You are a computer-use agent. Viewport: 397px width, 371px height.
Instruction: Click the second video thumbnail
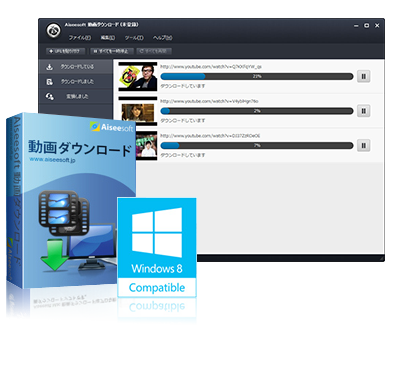[138, 111]
